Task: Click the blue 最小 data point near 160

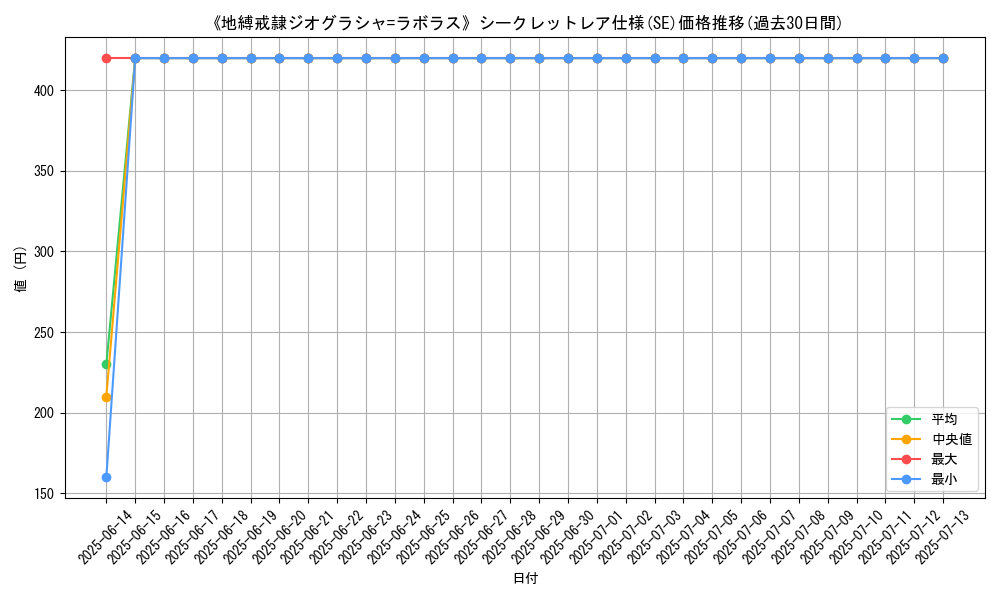Action: (x=107, y=478)
